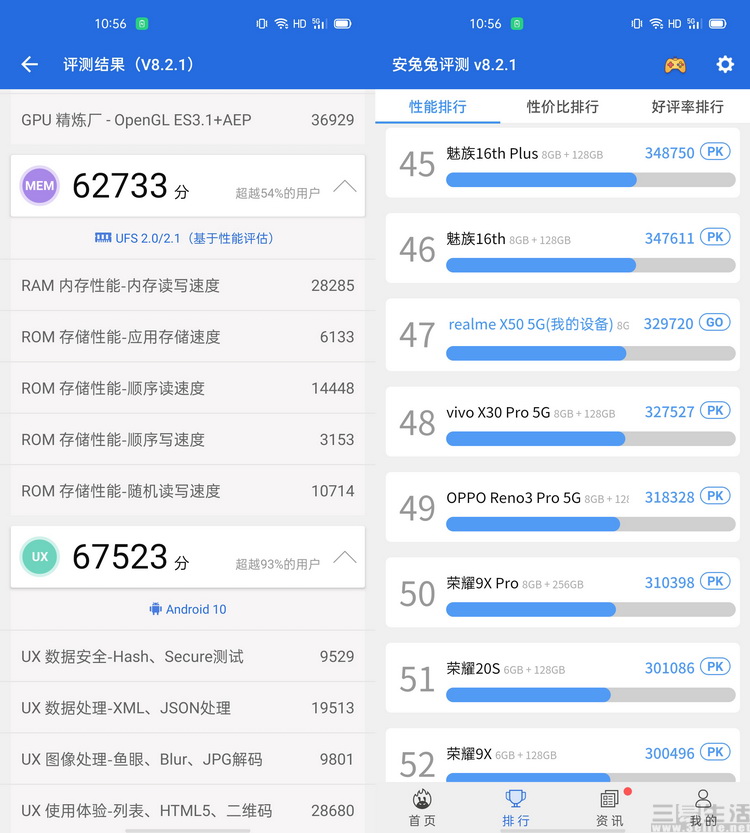Open the 排行 ranking trophy icon
Image resolution: width=750 pixels, height=833 pixels.
pyautogui.click(x=515, y=798)
